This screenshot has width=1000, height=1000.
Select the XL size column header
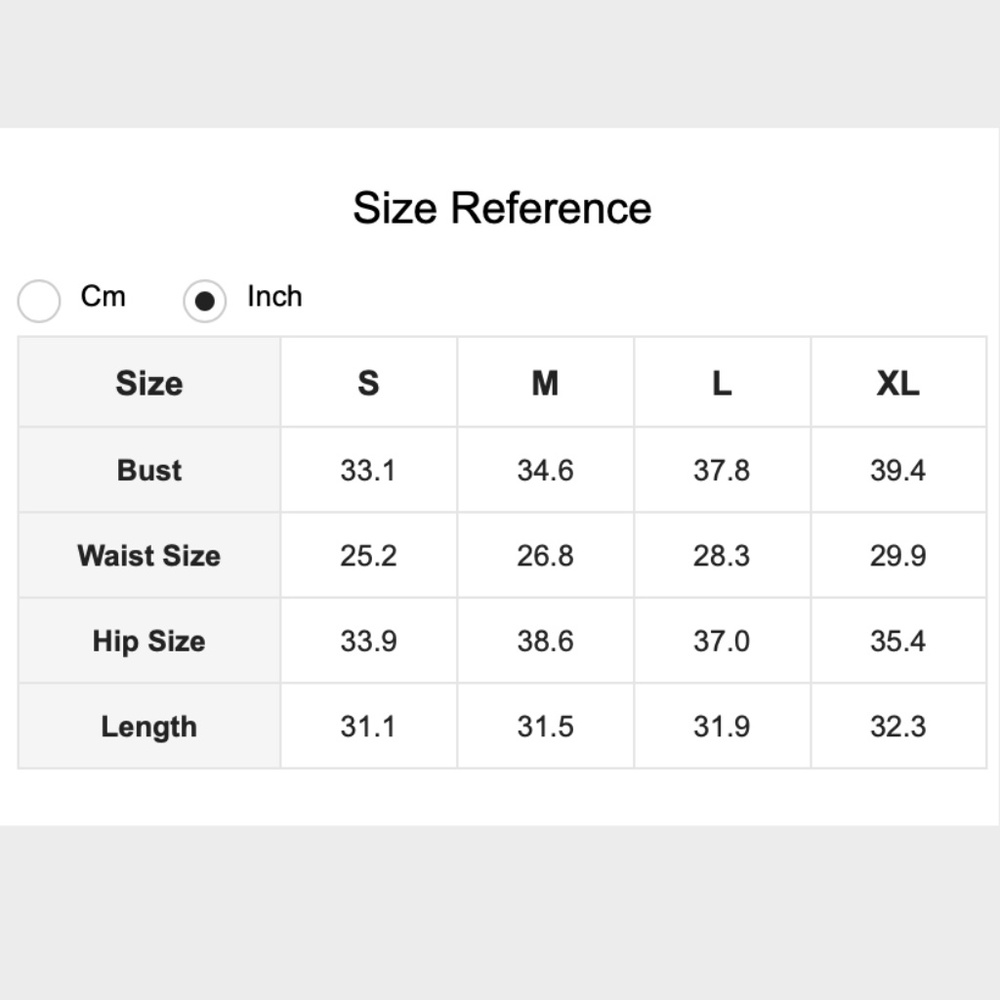click(897, 383)
